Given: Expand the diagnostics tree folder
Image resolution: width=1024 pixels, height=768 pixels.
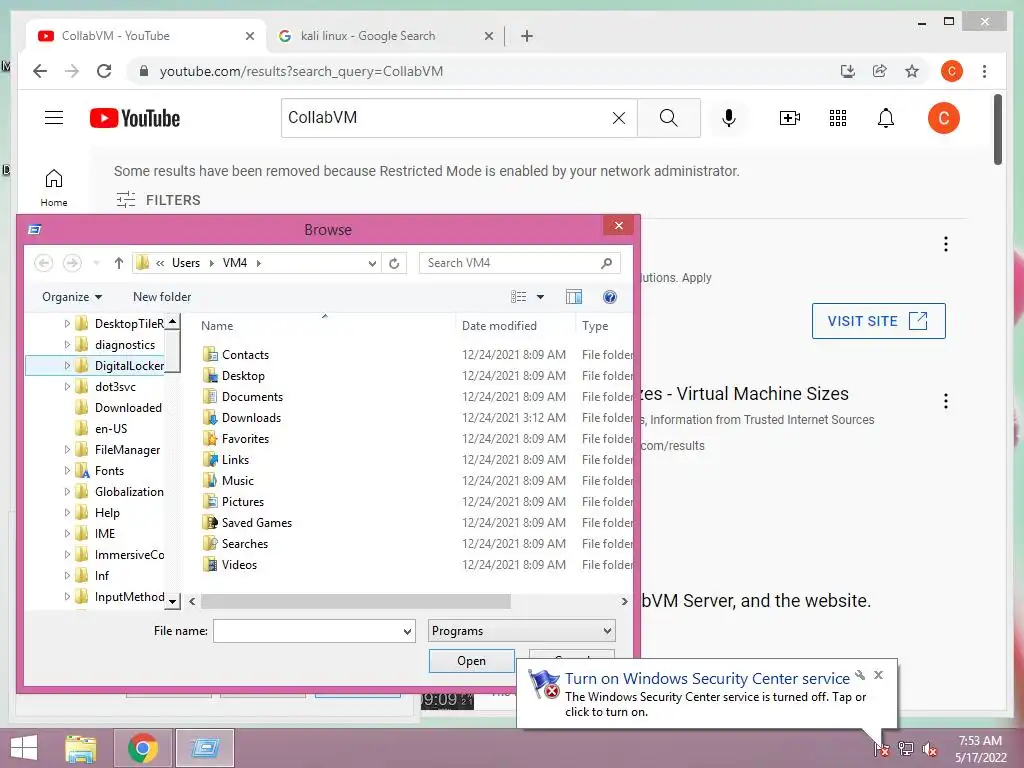Looking at the screenshot, I should [67, 344].
